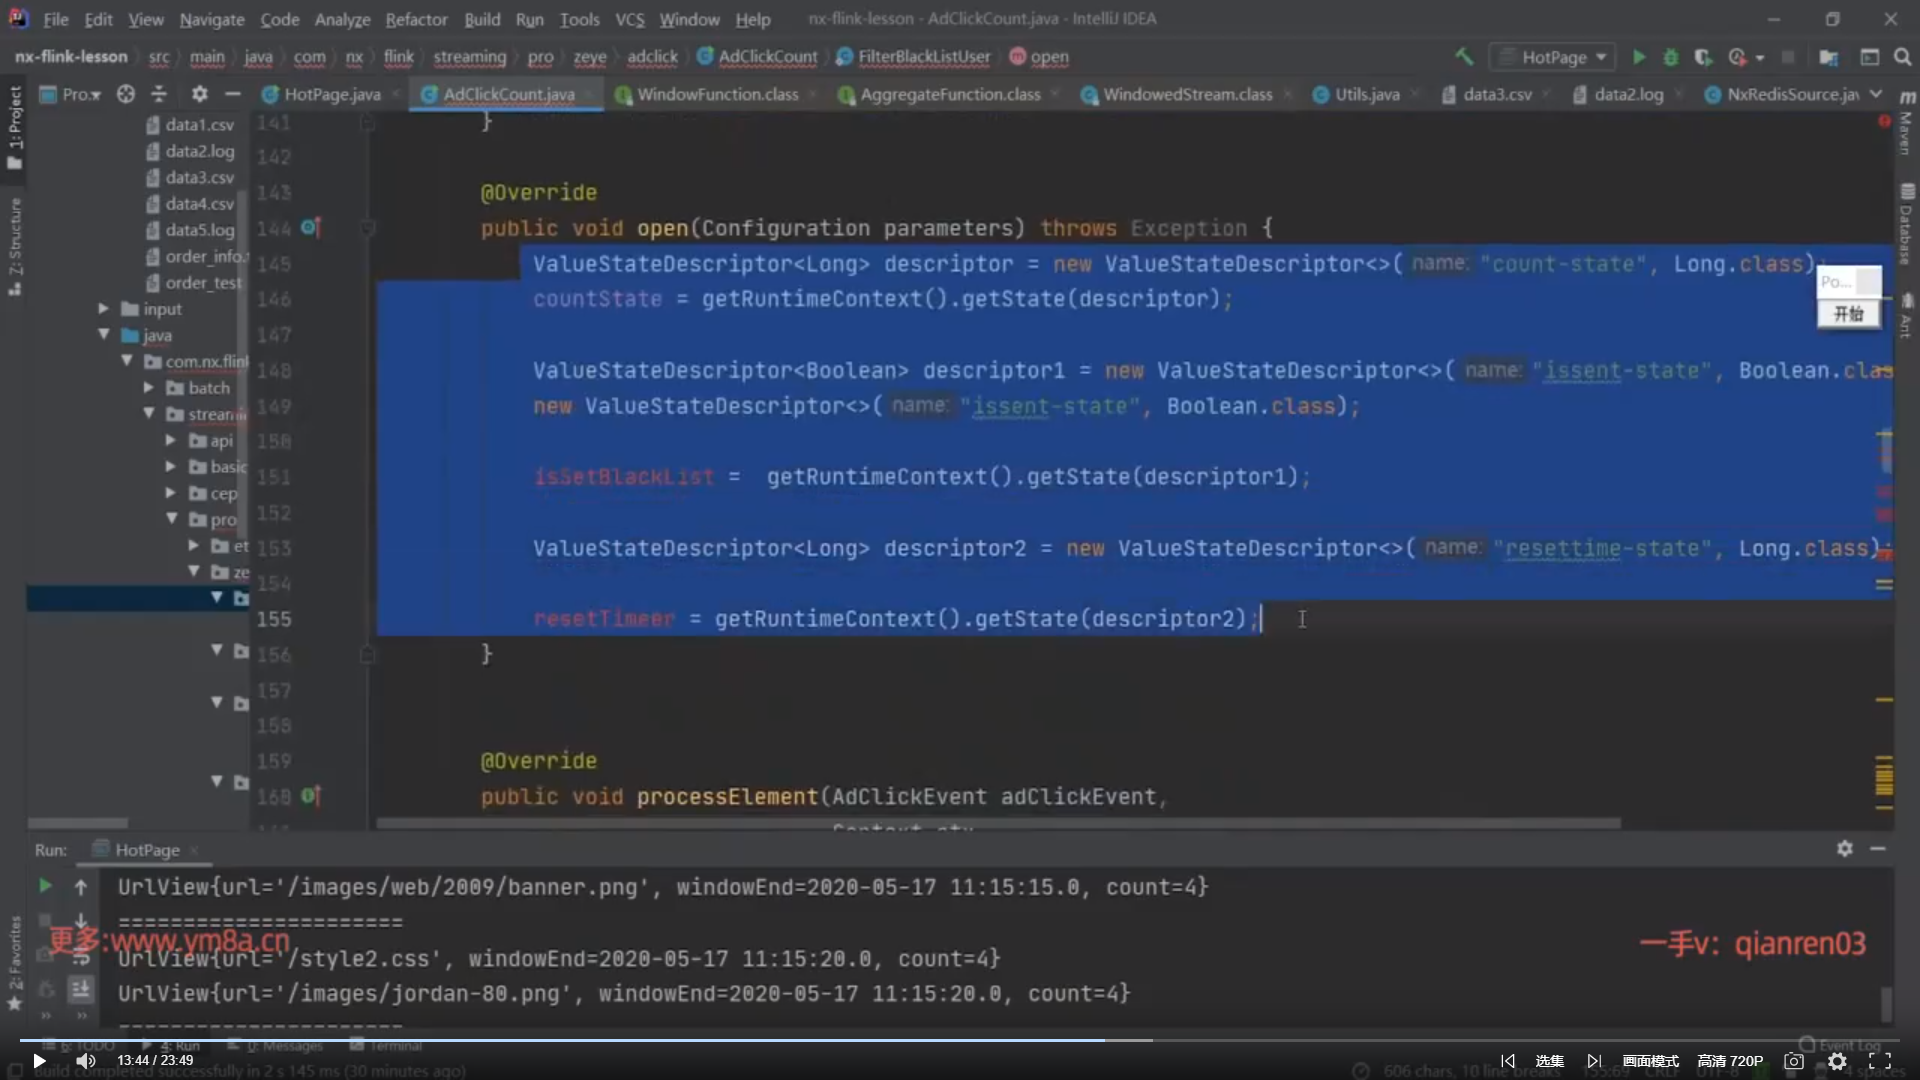Rerun HotPage with green arrow in Run panel
This screenshot has width=1920, height=1080.
[45, 886]
